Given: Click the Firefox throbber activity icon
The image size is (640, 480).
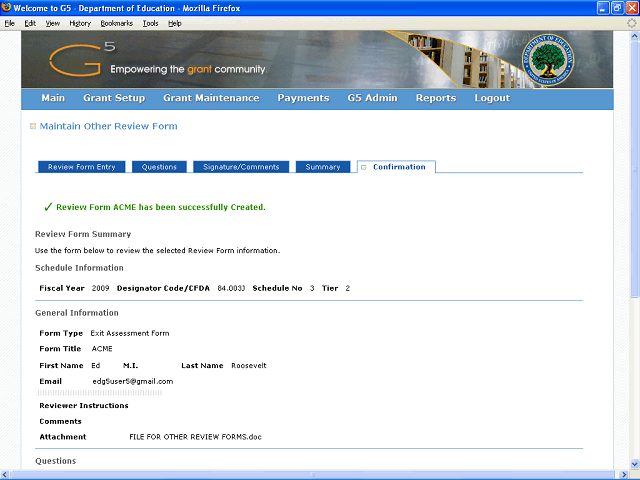Looking at the screenshot, I should (631, 23).
